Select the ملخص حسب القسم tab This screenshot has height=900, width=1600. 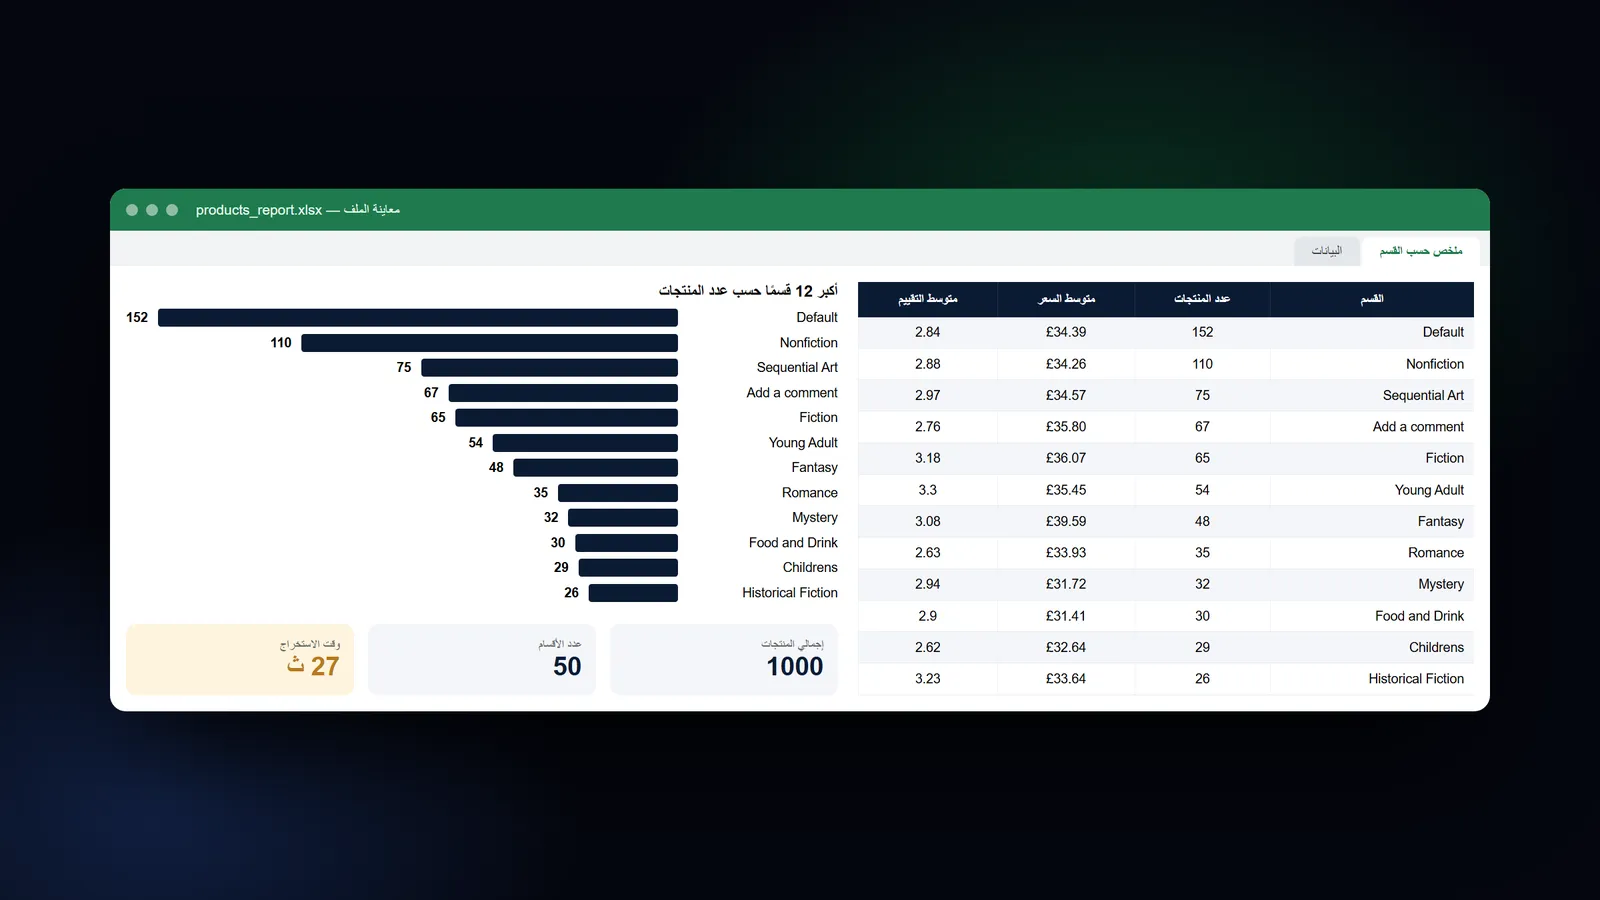(1421, 251)
